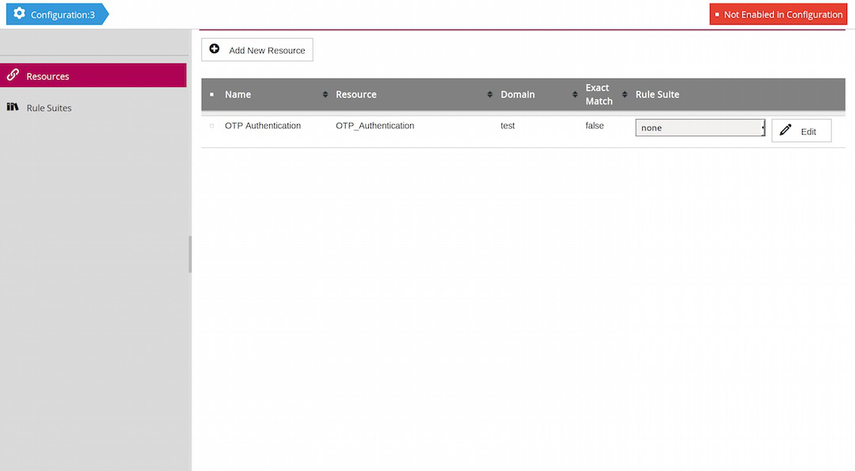Click the link icon next to Resources

13,75
